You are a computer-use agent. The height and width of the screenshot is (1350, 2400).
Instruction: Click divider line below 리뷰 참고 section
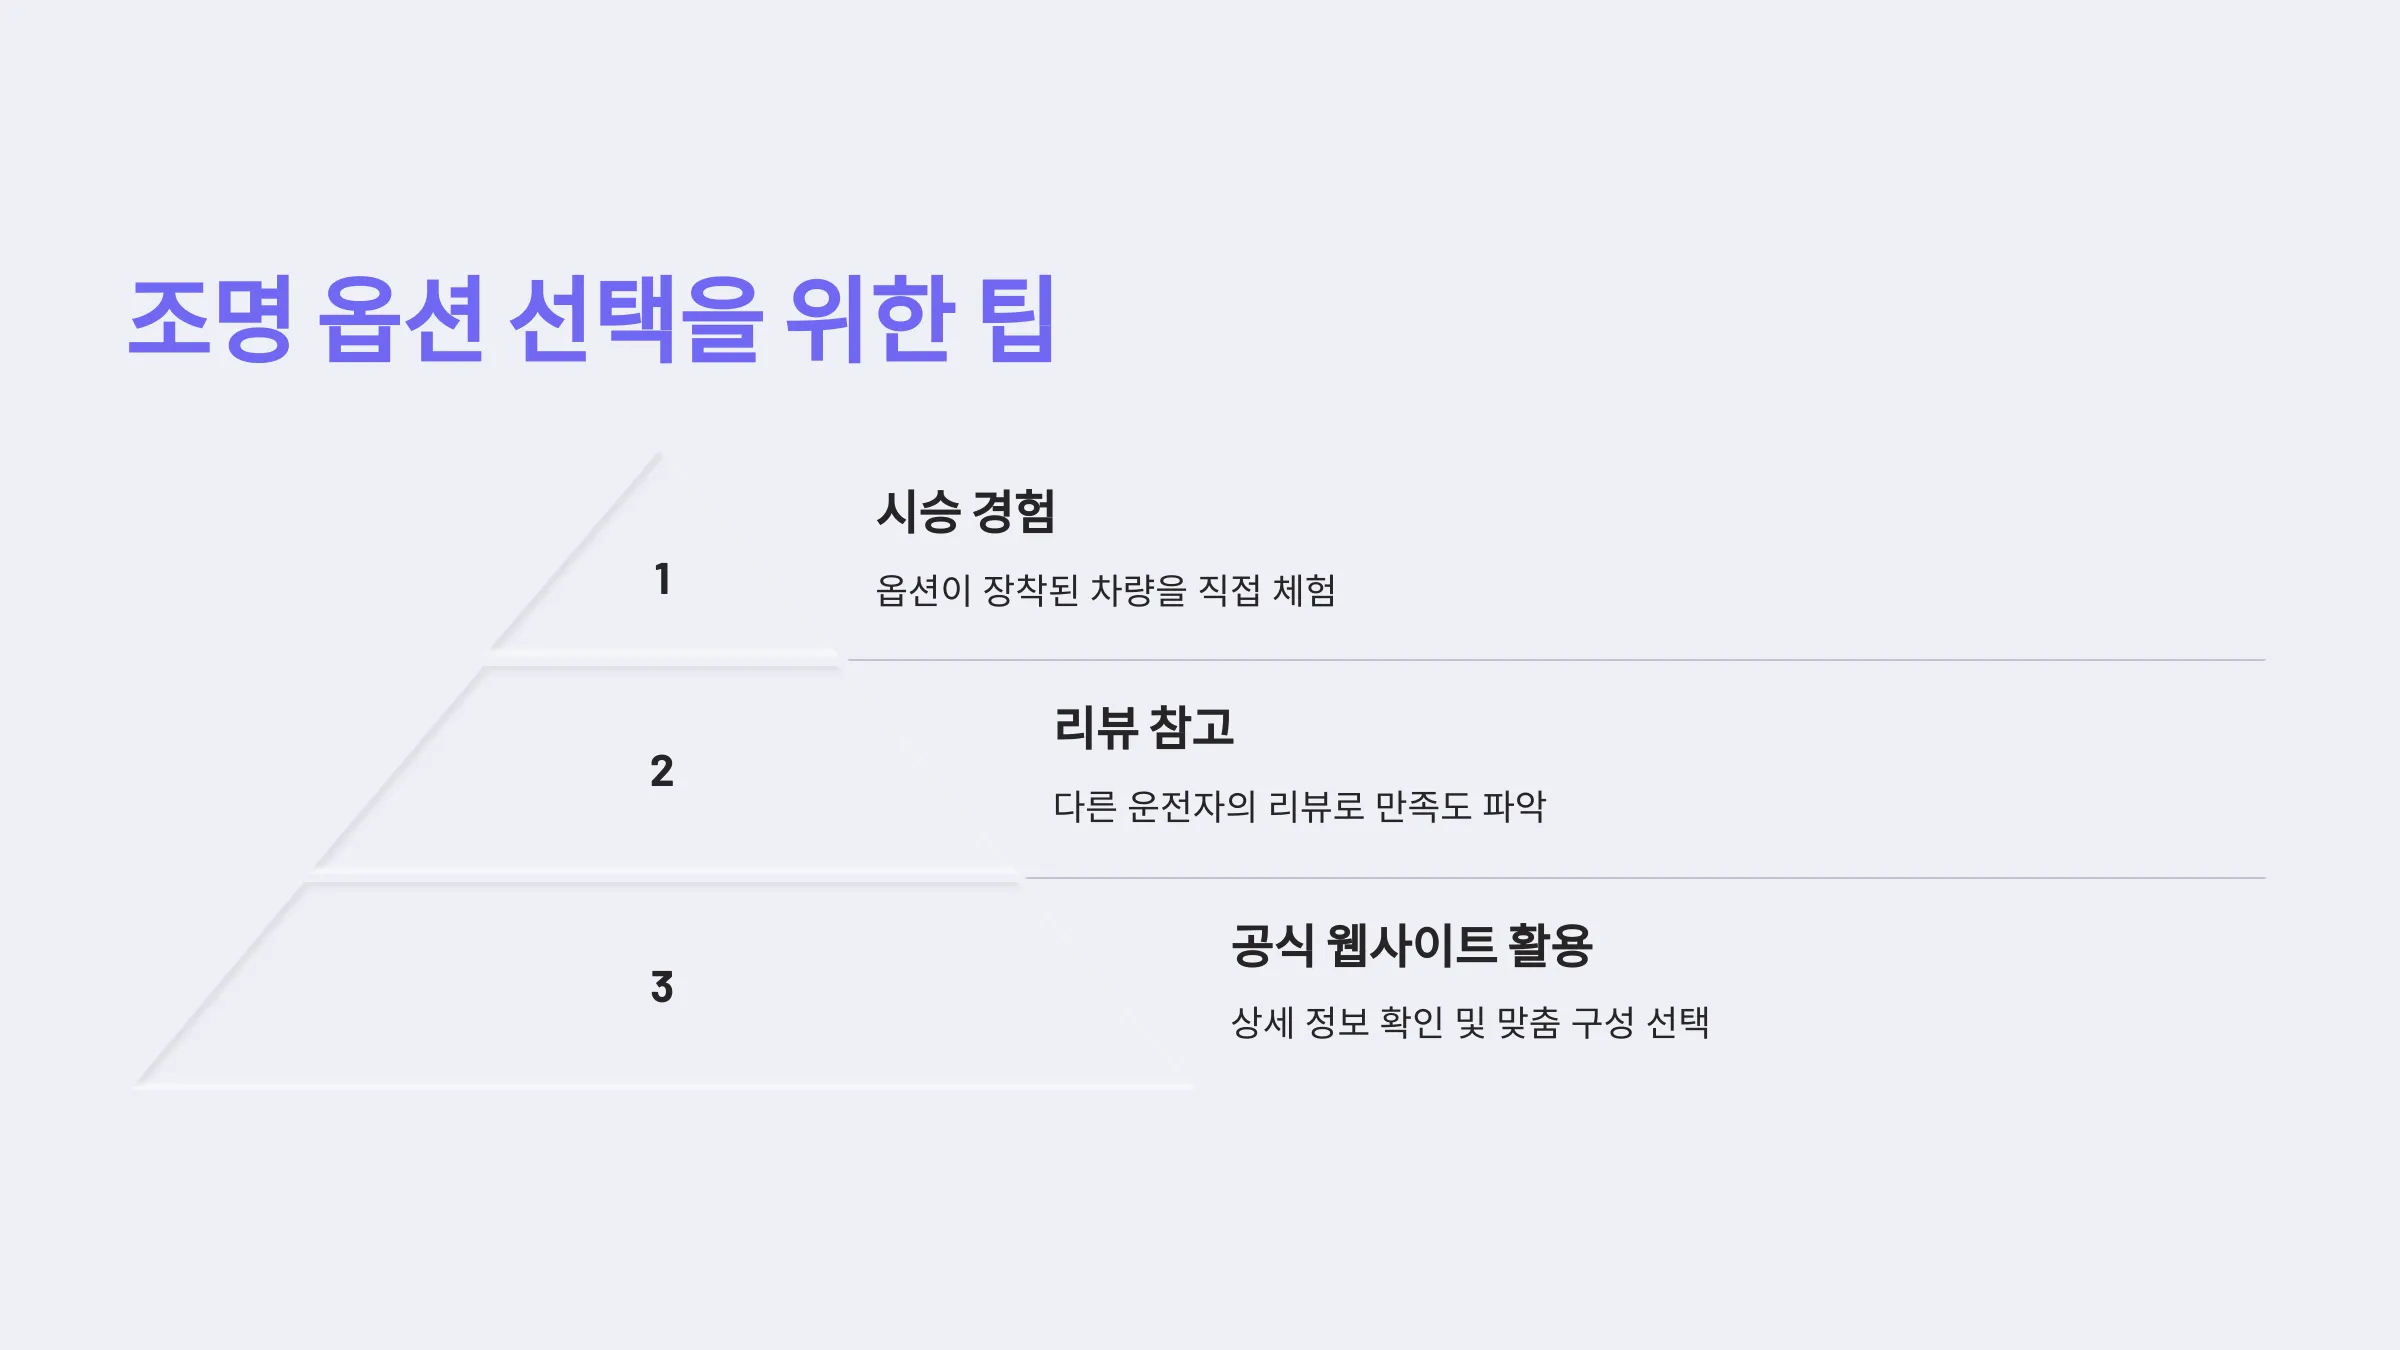pos(1645,878)
